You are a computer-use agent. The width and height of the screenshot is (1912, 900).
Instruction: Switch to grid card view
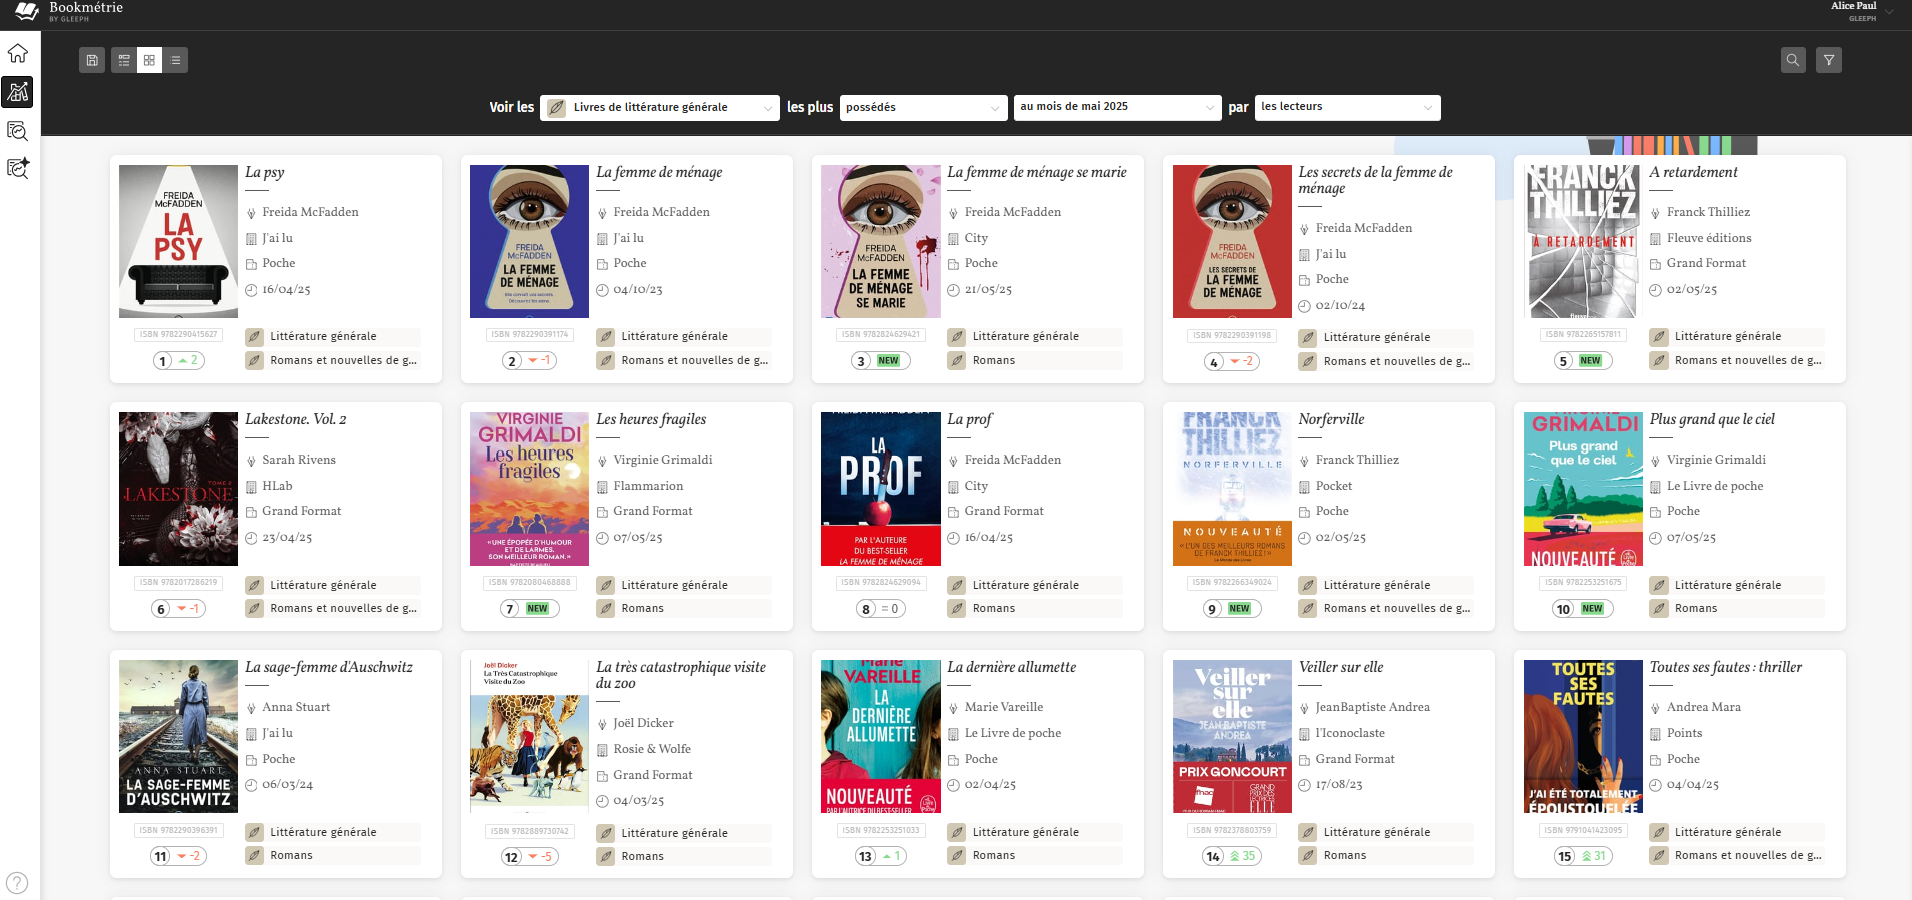[149, 60]
